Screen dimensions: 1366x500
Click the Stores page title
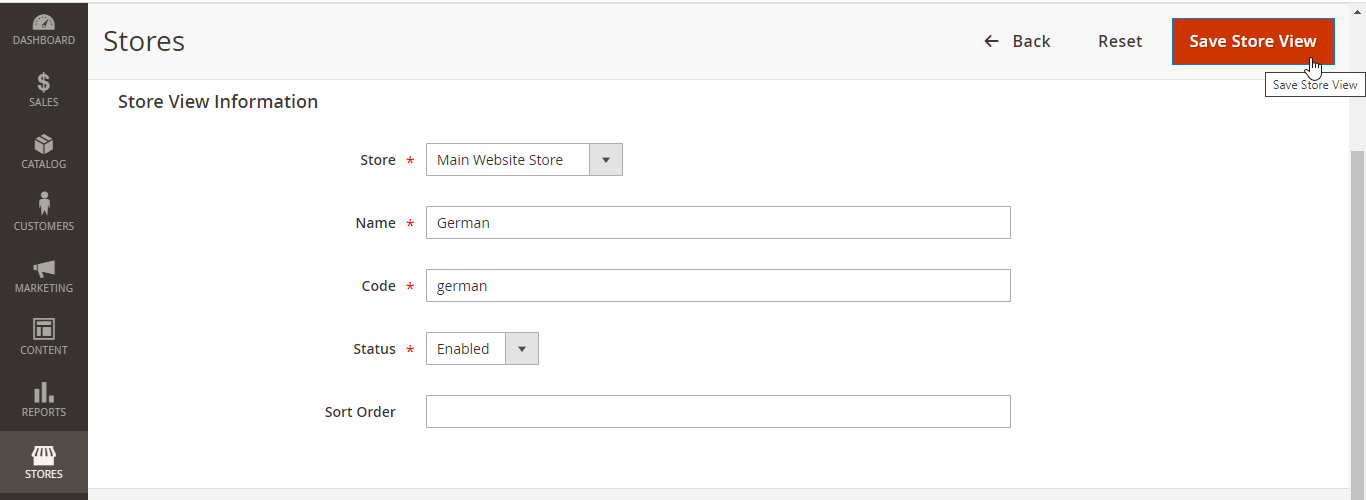(144, 41)
